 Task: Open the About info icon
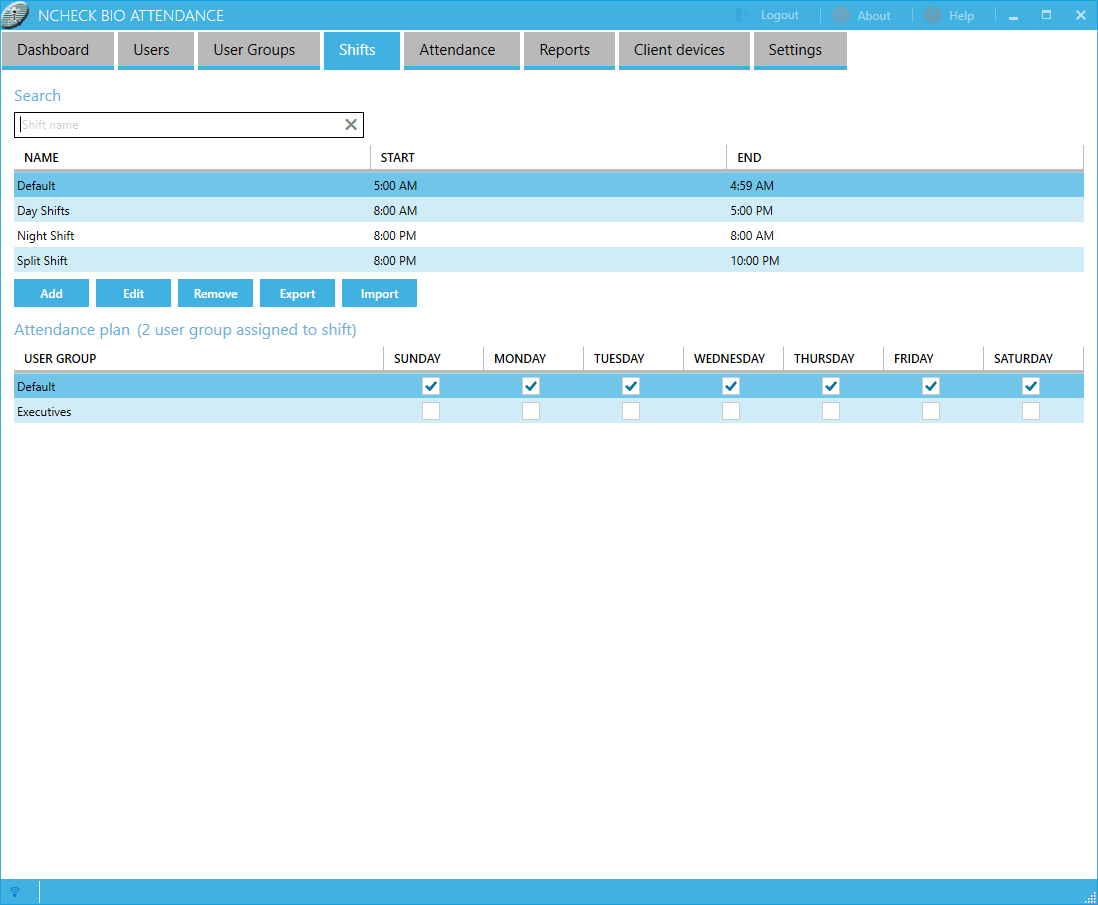click(842, 15)
